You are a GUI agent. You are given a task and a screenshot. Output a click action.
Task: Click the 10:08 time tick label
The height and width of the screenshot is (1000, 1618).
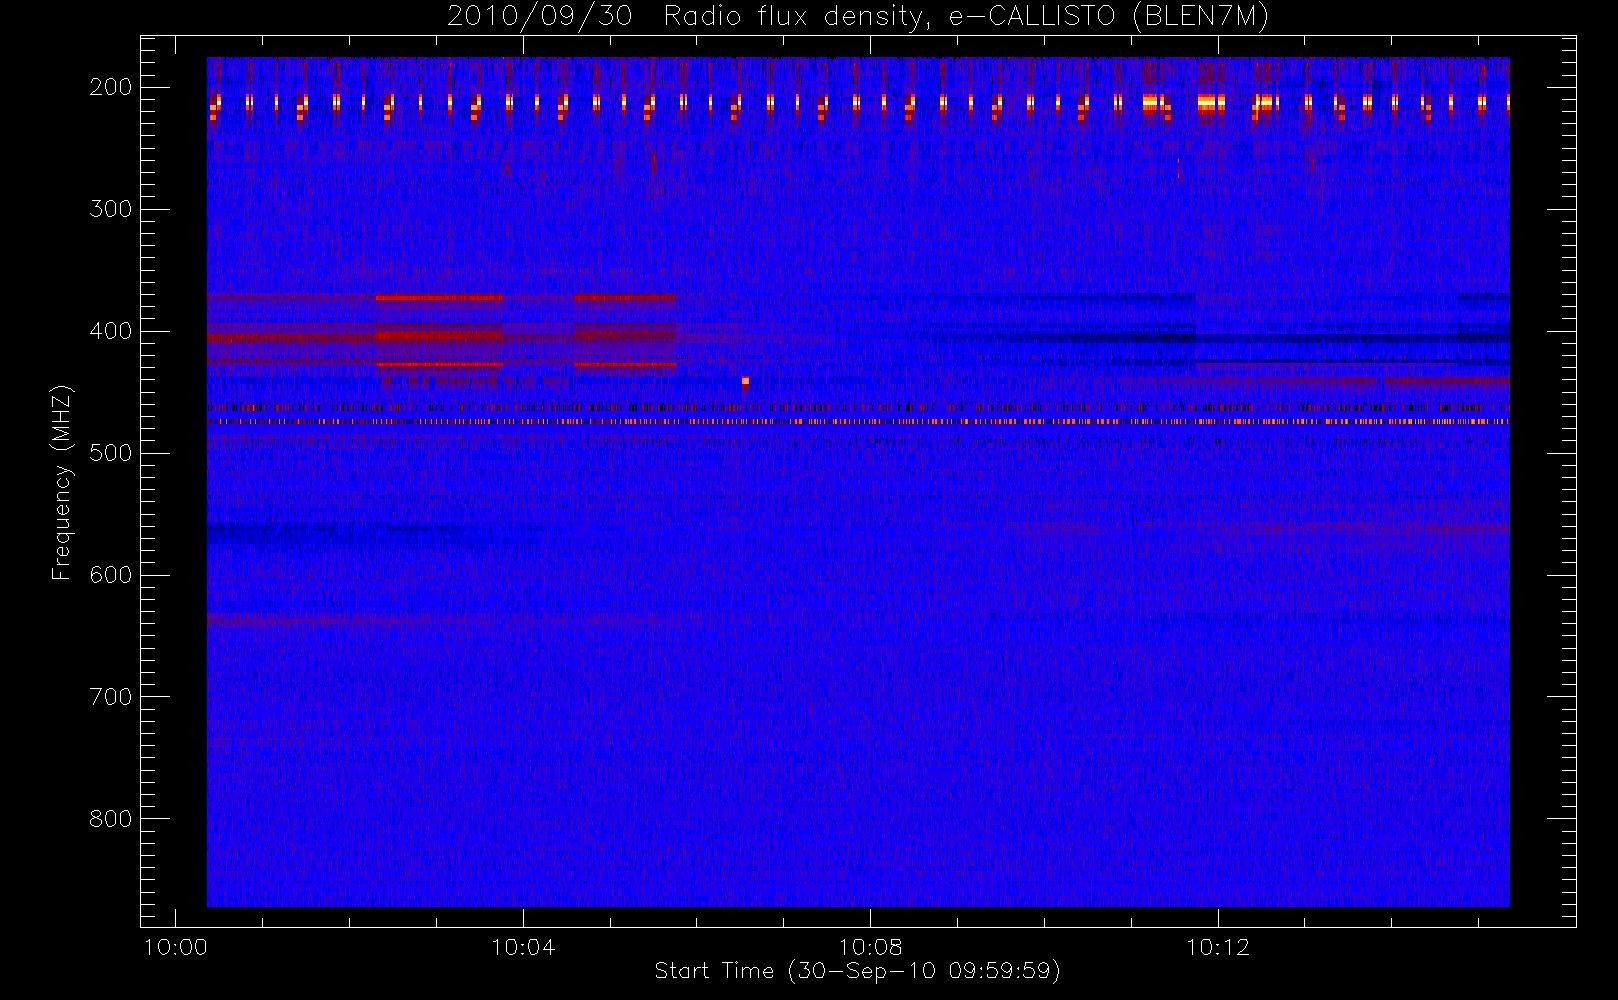[x=870, y=947]
